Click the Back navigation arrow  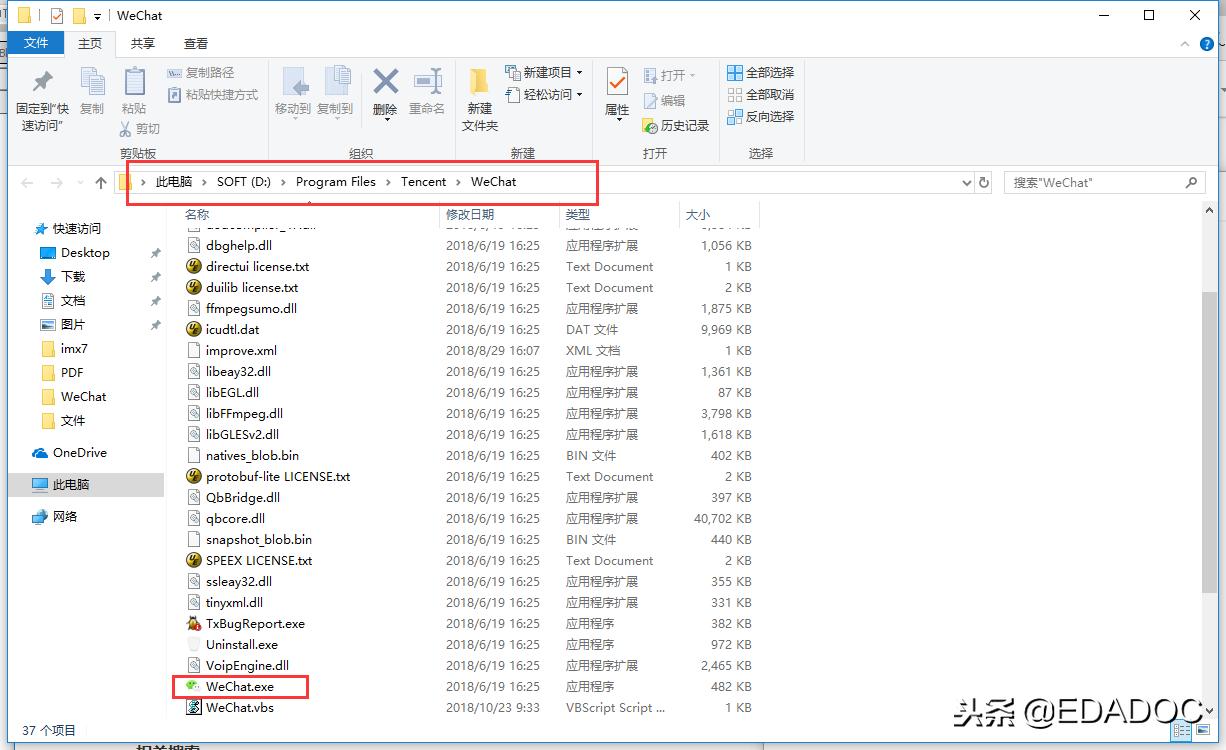click(x=27, y=182)
